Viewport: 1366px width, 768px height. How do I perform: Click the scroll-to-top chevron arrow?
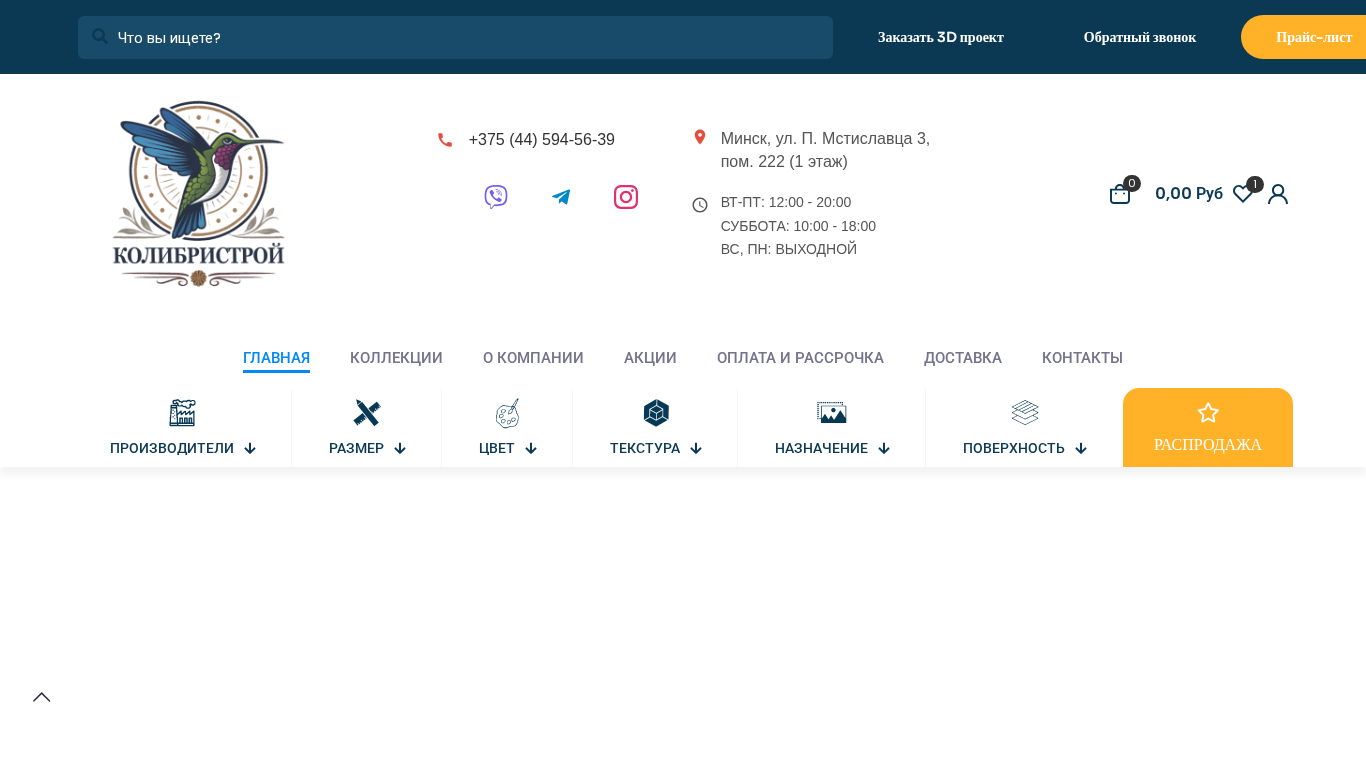click(x=41, y=697)
